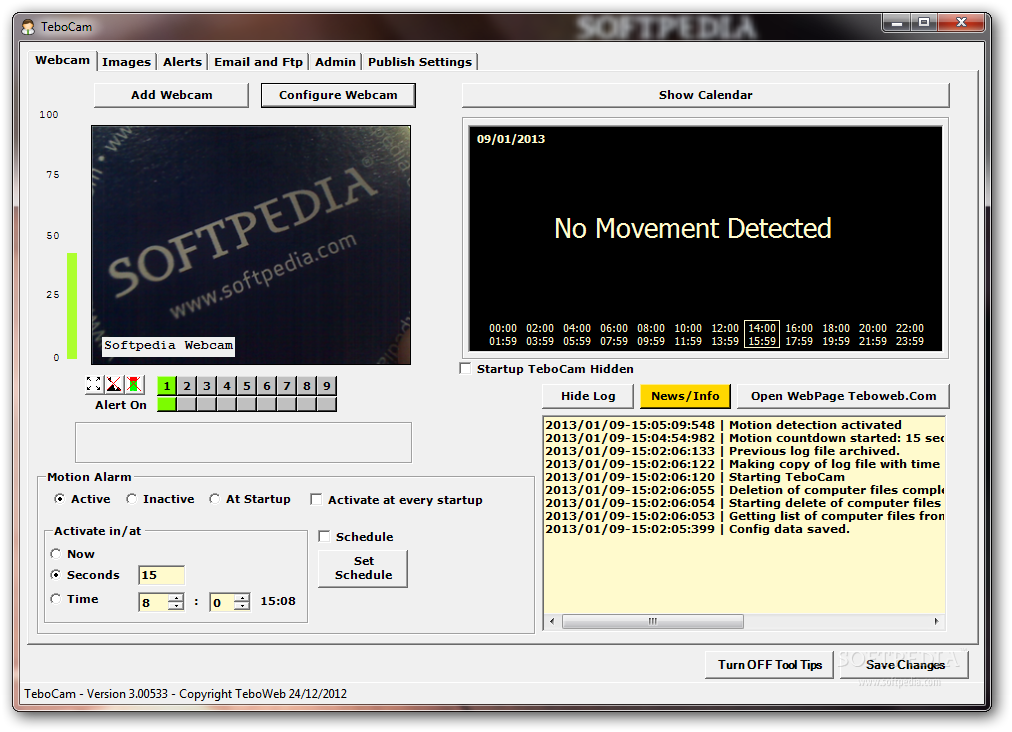Viewport: 1012px width, 732px height.
Task: Click the hour input field
Action: point(154,602)
